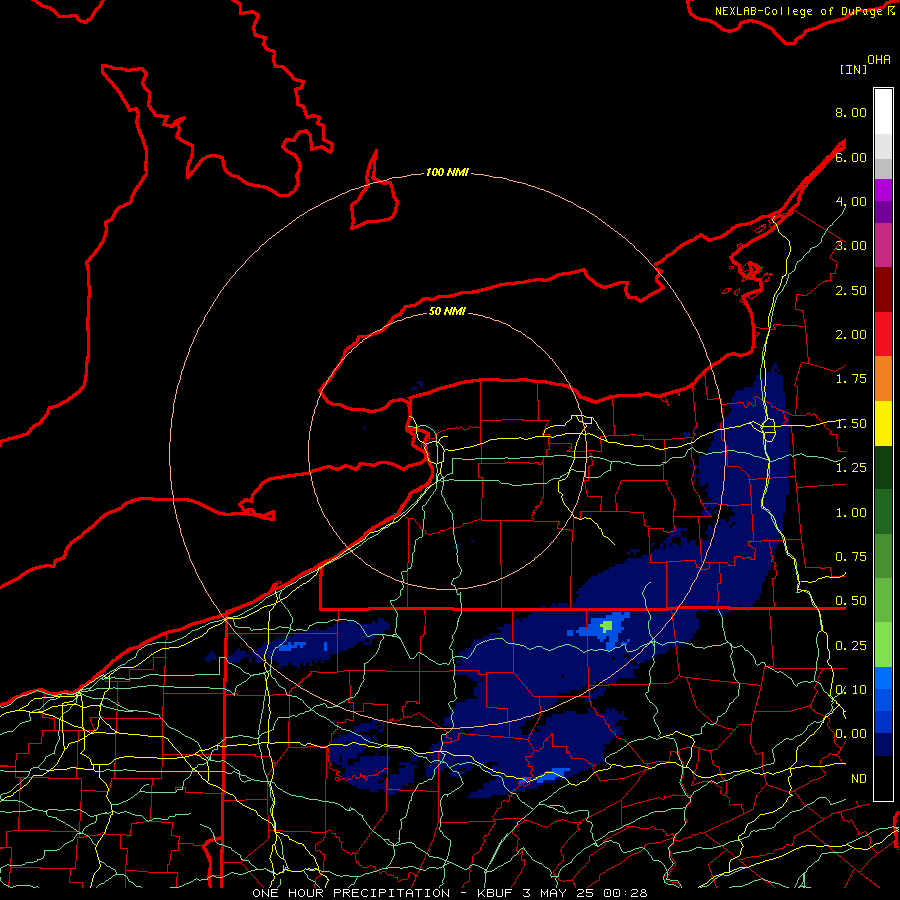Image resolution: width=900 pixels, height=900 pixels.
Task: Select the 0.00 legend value
Action: click(851, 734)
